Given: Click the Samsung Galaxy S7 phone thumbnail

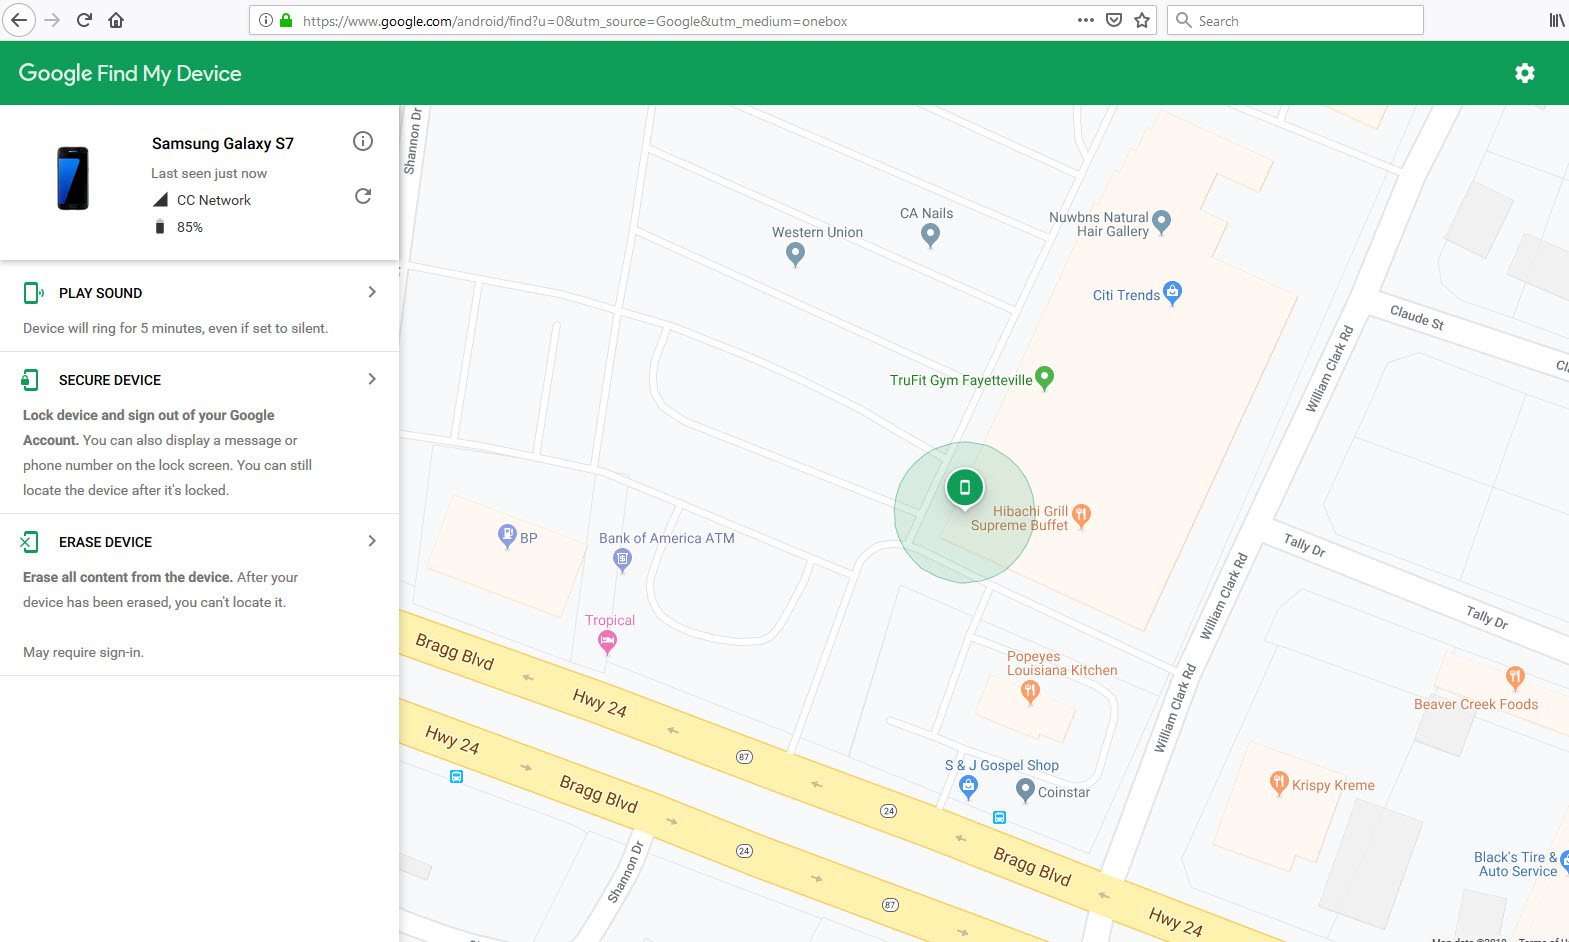Looking at the screenshot, I should [x=73, y=178].
